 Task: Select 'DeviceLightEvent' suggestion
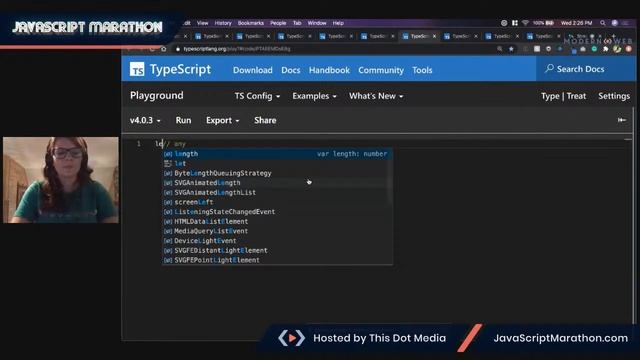pyautogui.click(x=278, y=241)
